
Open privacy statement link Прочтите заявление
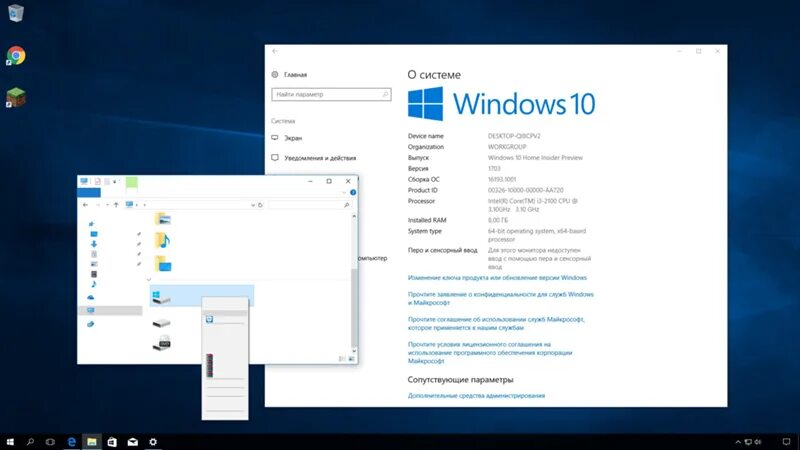click(x=501, y=298)
